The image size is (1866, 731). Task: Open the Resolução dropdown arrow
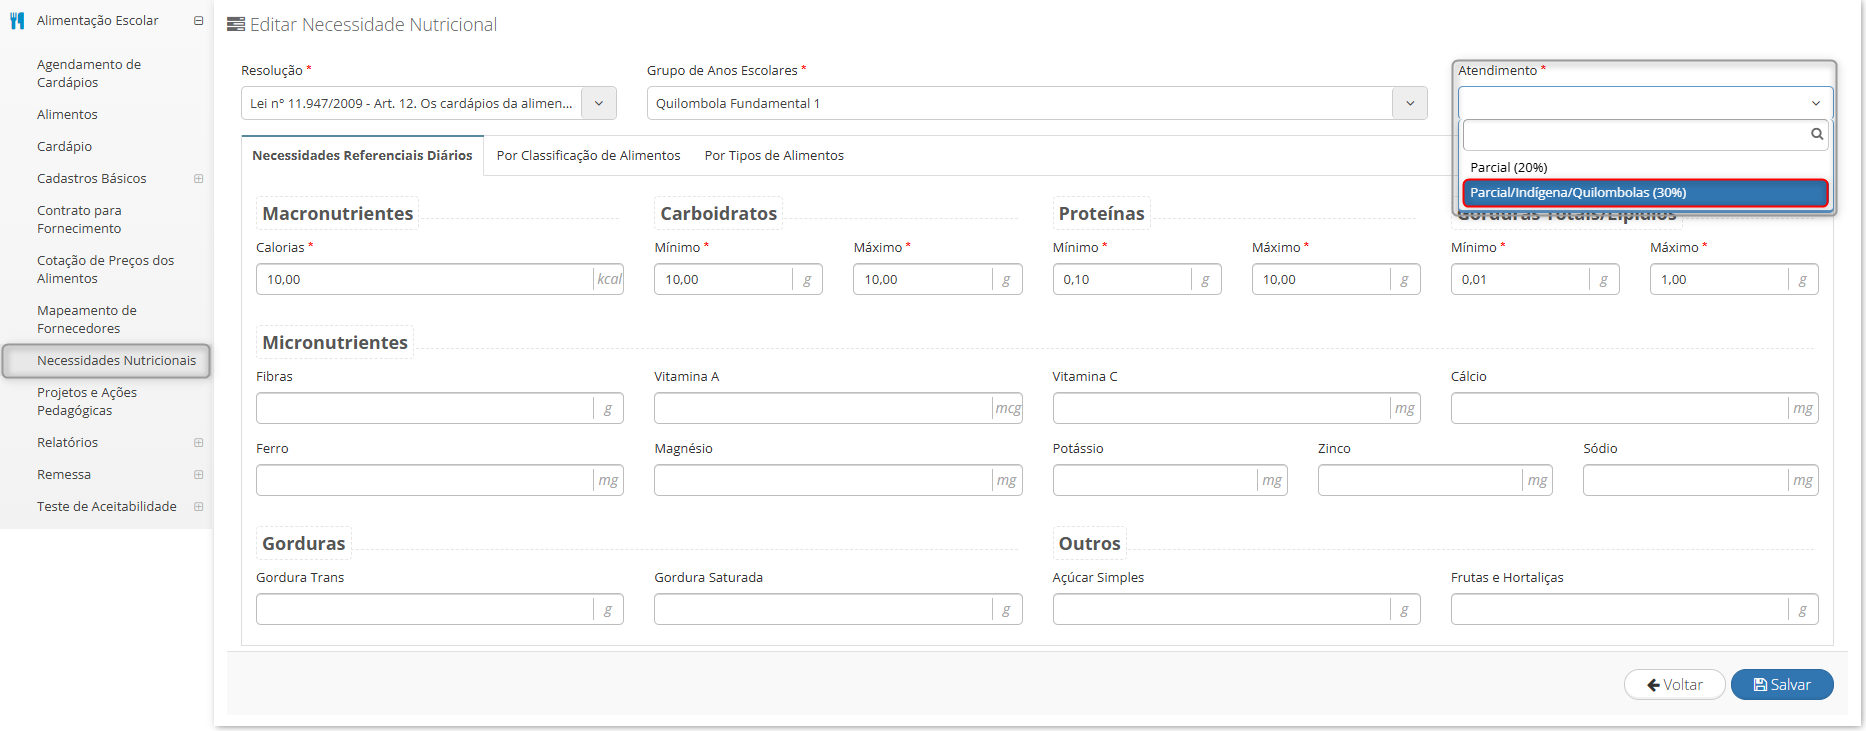599,103
